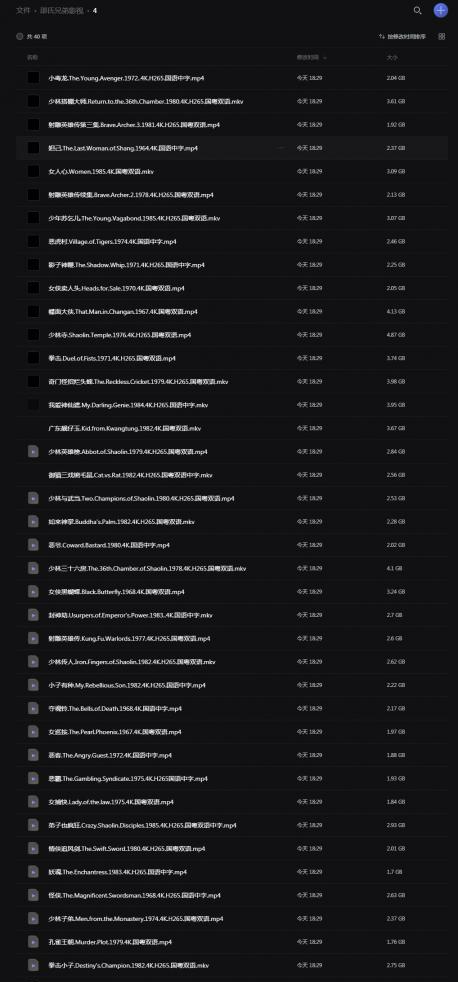This screenshot has height=982, width=458.
Task: Open the search magnifier icon
Action: [x=418, y=10]
